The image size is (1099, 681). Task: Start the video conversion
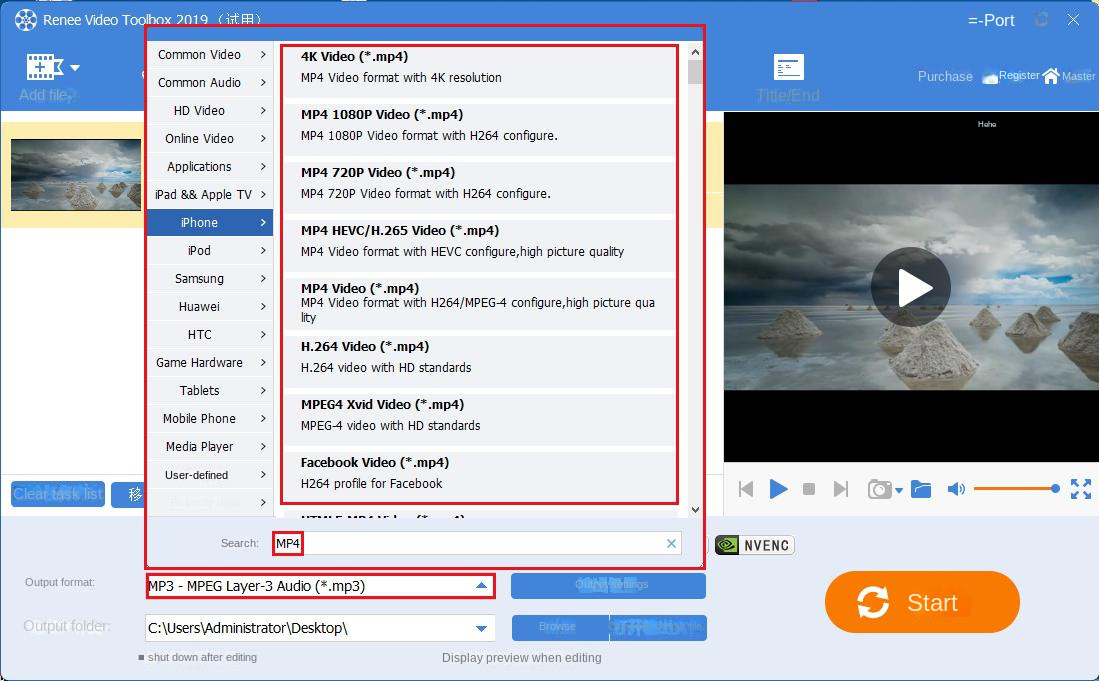tap(921, 603)
